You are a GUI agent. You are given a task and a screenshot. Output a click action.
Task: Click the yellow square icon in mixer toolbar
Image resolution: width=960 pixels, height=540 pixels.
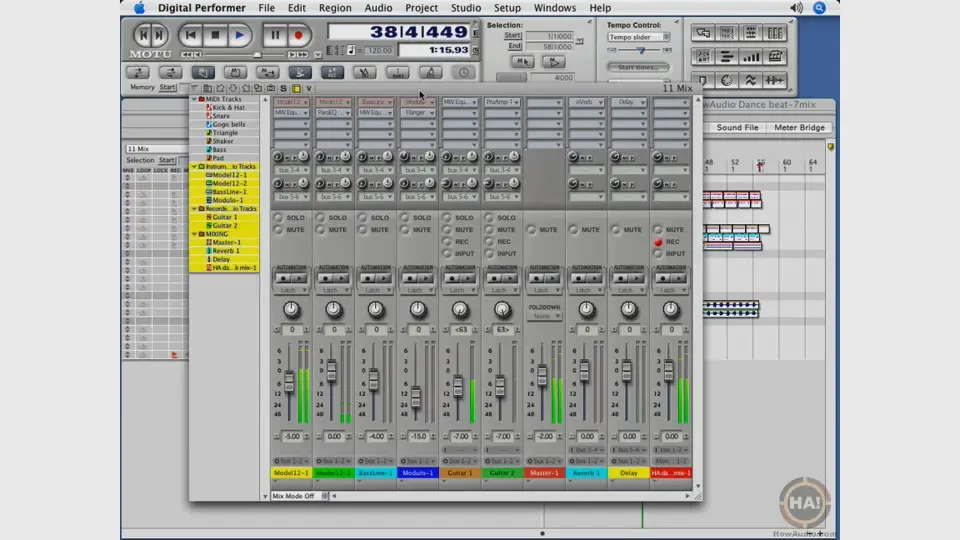click(296, 88)
